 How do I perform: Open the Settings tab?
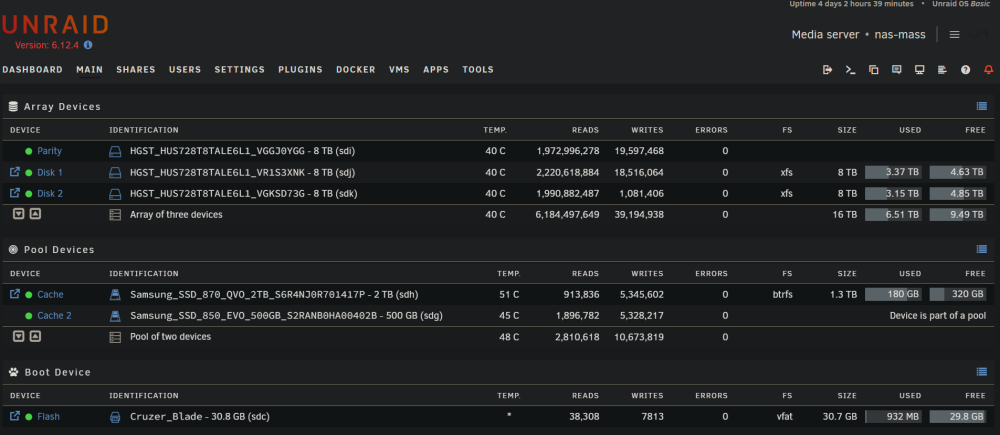(x=240, y=70)
